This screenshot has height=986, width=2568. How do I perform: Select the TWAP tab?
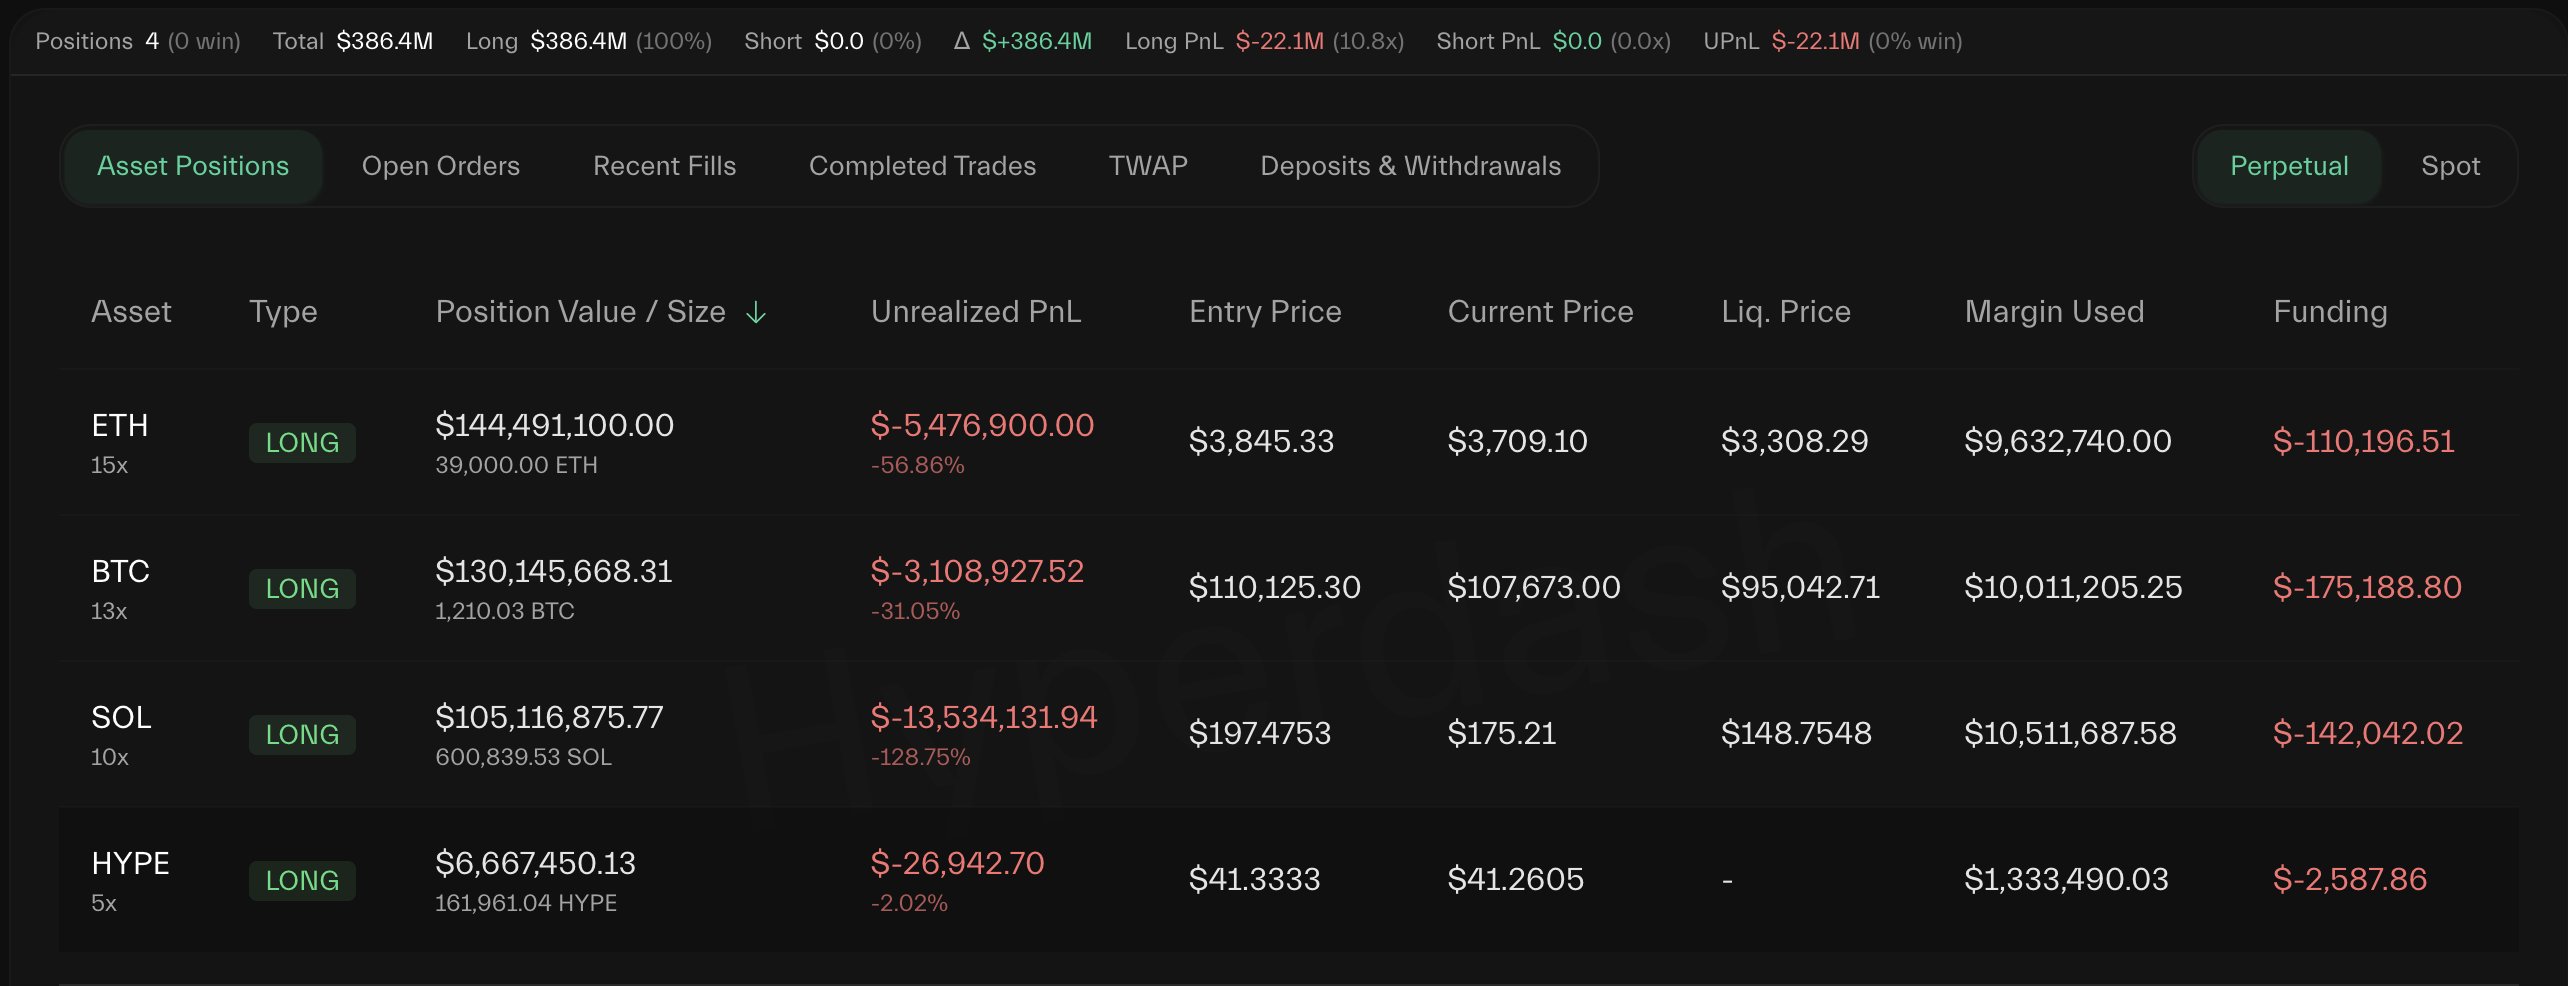pos(1148,166)
